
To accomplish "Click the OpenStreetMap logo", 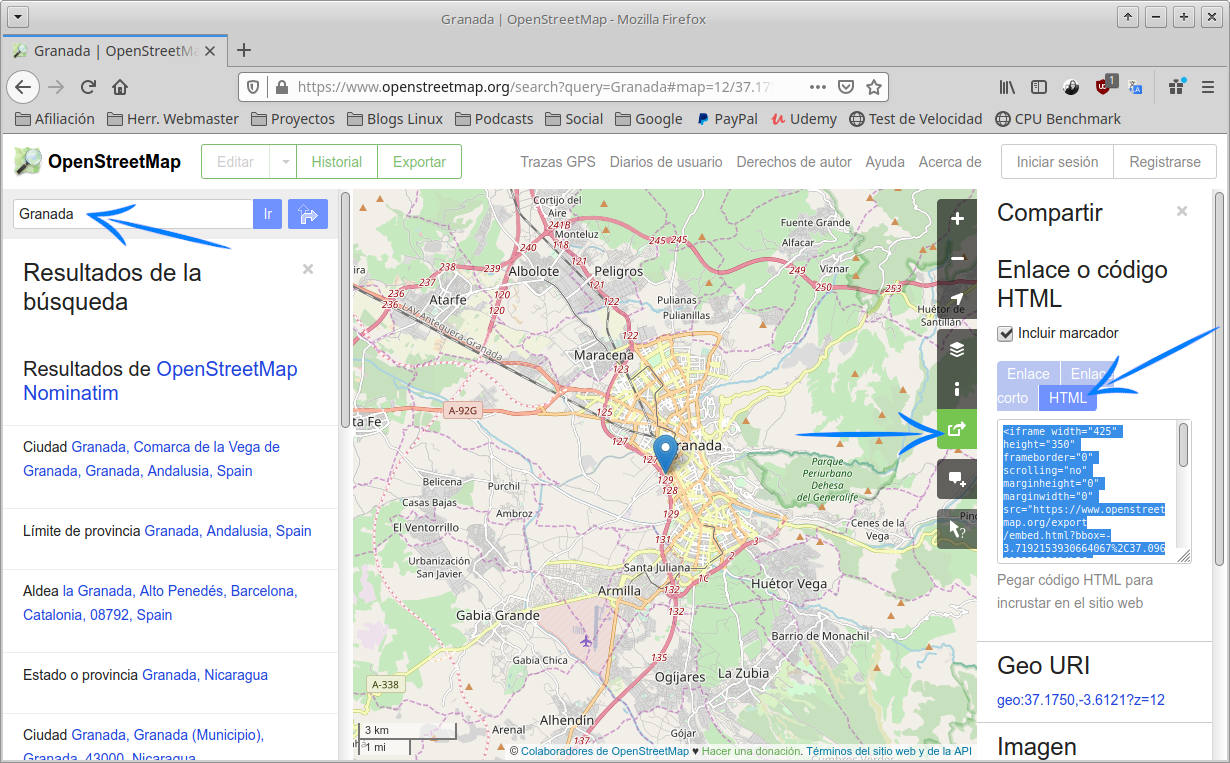I will (97, 161).
